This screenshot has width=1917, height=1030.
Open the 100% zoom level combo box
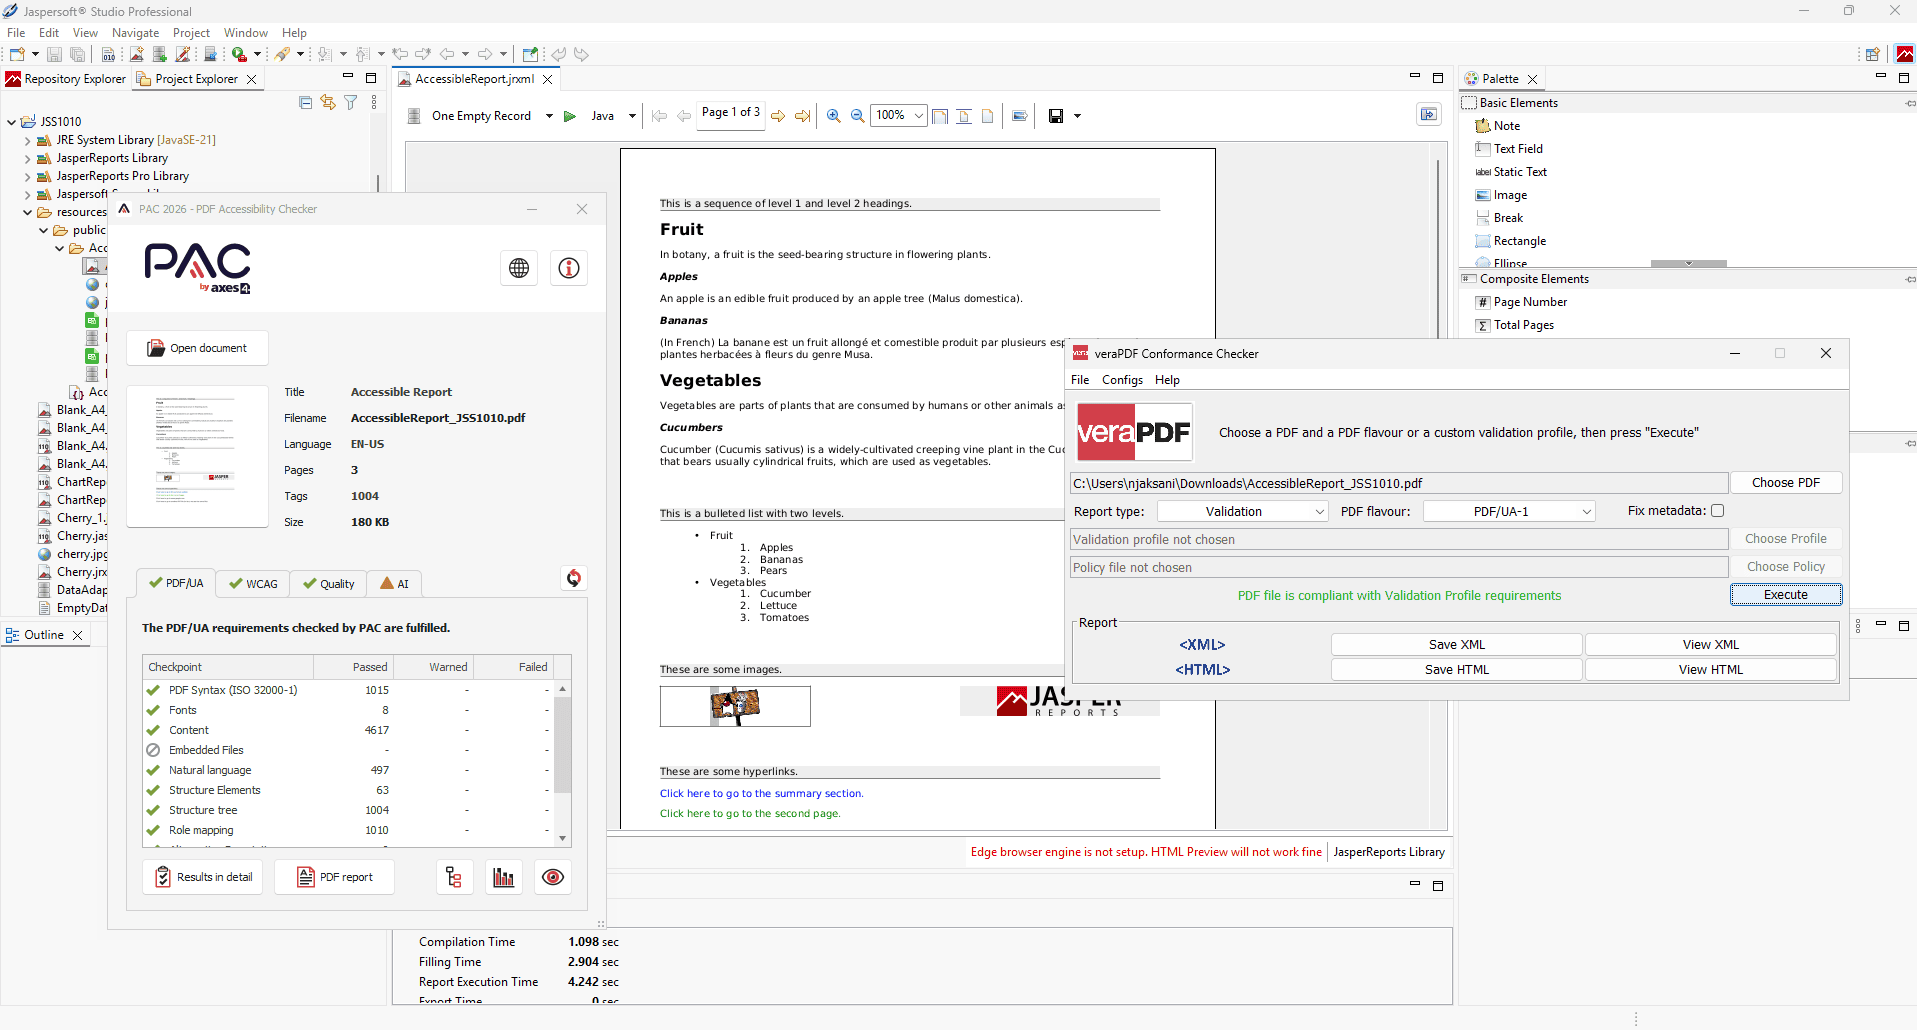[x=899, y=115]
